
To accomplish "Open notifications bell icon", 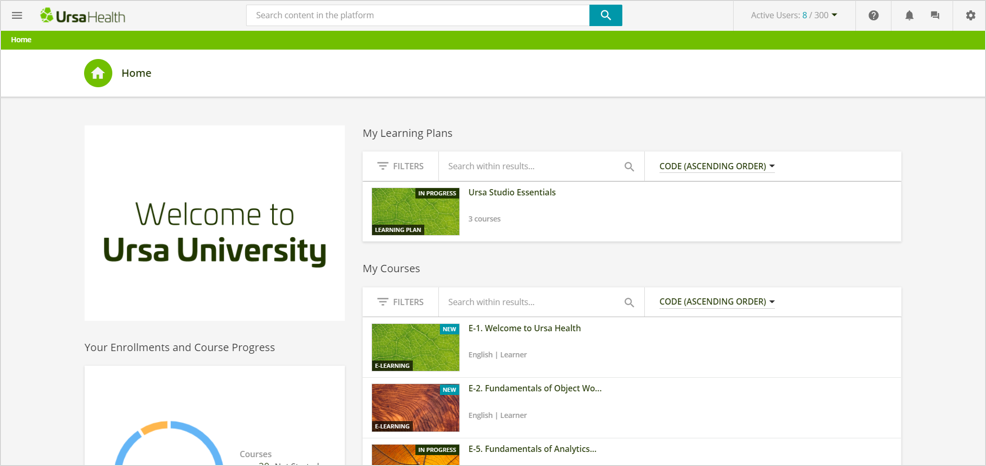I will (x=909, y=16).
